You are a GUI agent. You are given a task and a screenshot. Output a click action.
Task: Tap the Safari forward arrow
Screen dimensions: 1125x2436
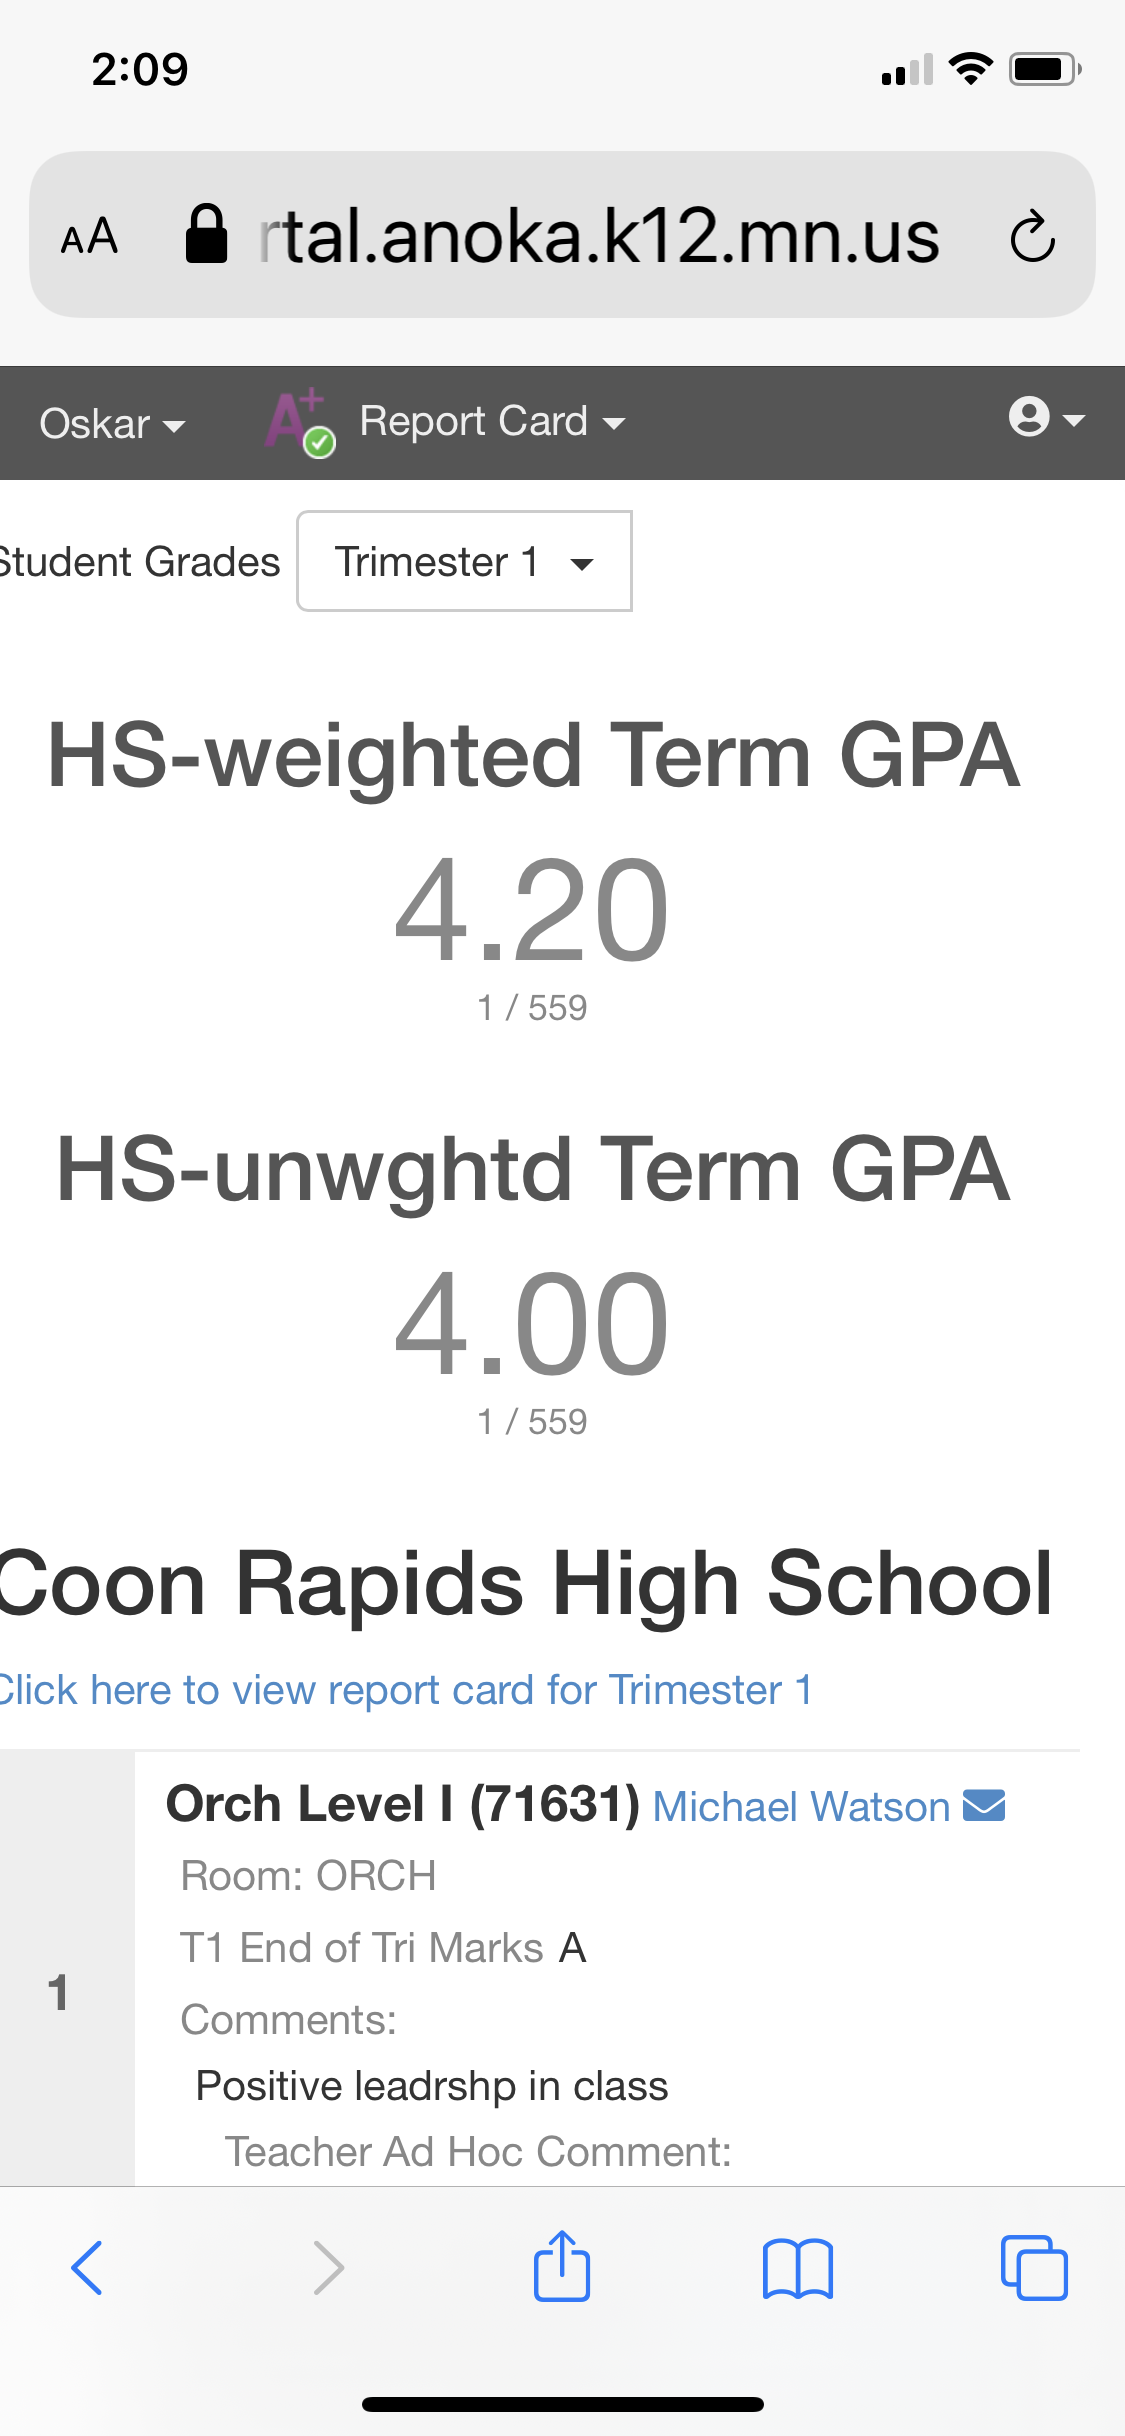[x=328, y=2268]
